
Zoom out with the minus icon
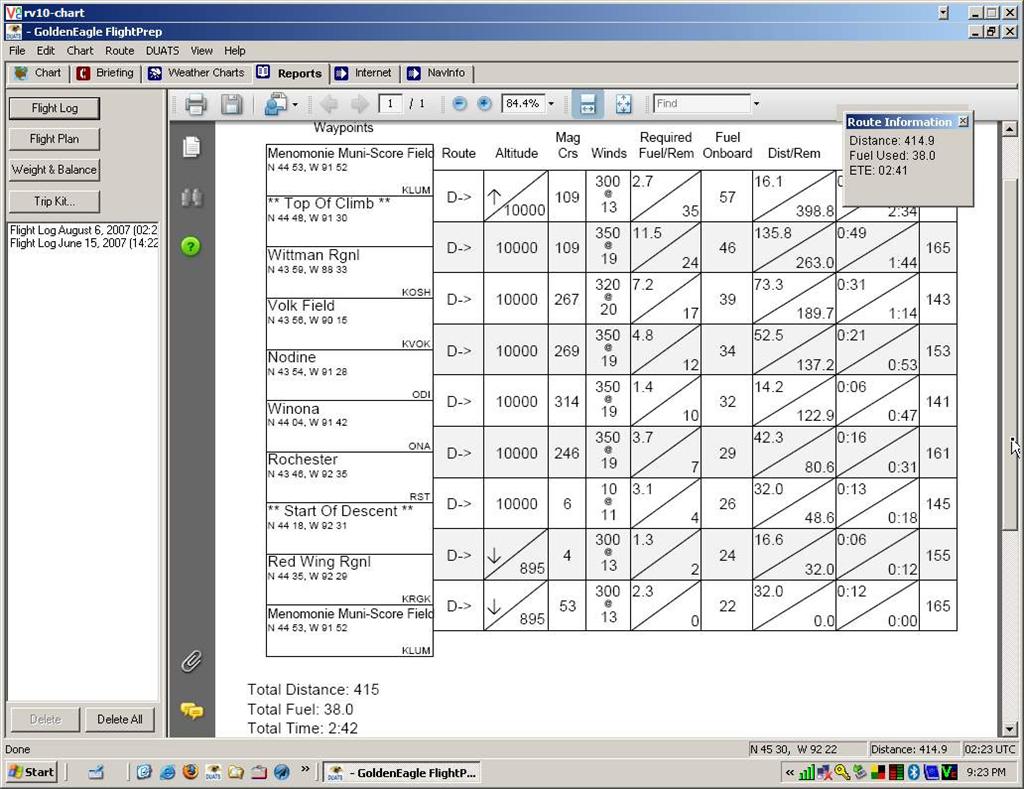[460, 103]
